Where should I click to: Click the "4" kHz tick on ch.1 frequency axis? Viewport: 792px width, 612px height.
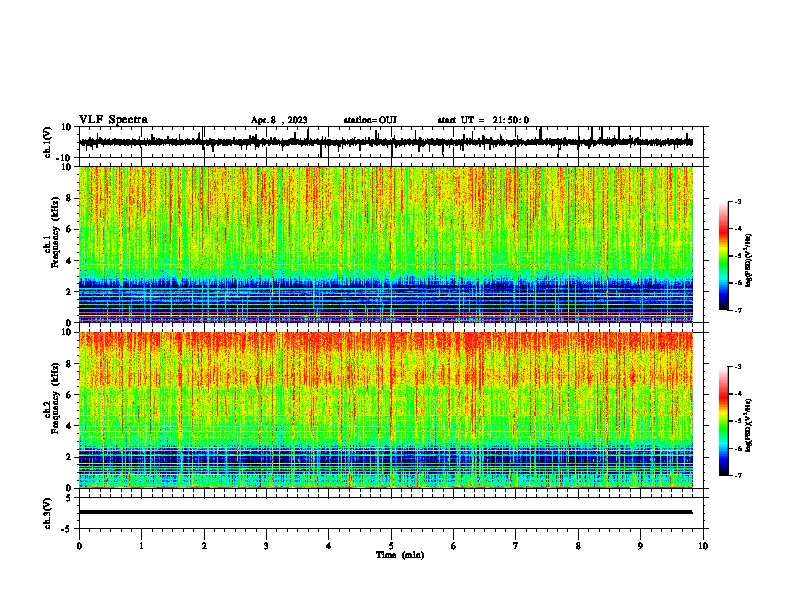pos(69,261)
